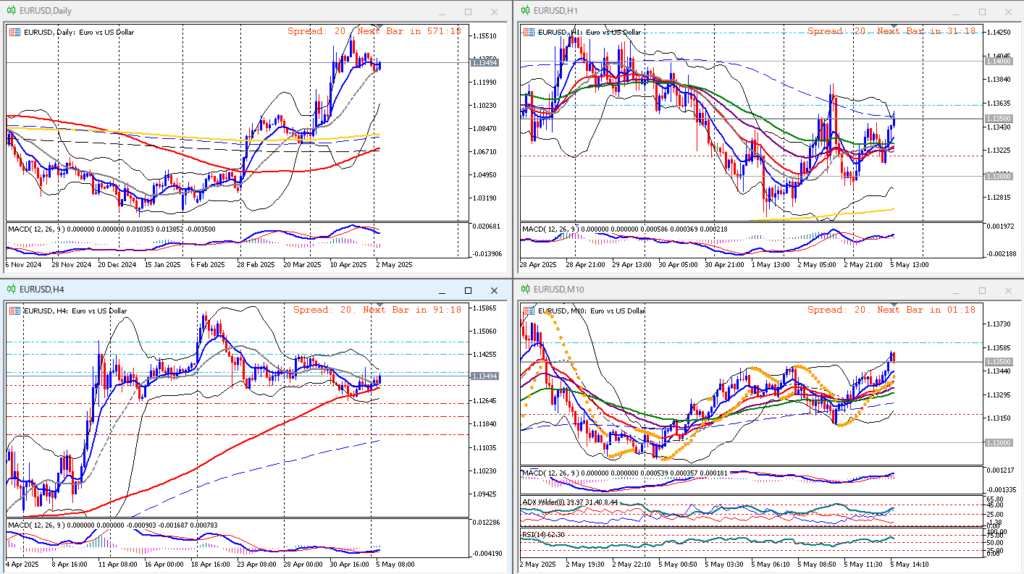Click 1.15865 on H4 price scale

pos(484,308)
